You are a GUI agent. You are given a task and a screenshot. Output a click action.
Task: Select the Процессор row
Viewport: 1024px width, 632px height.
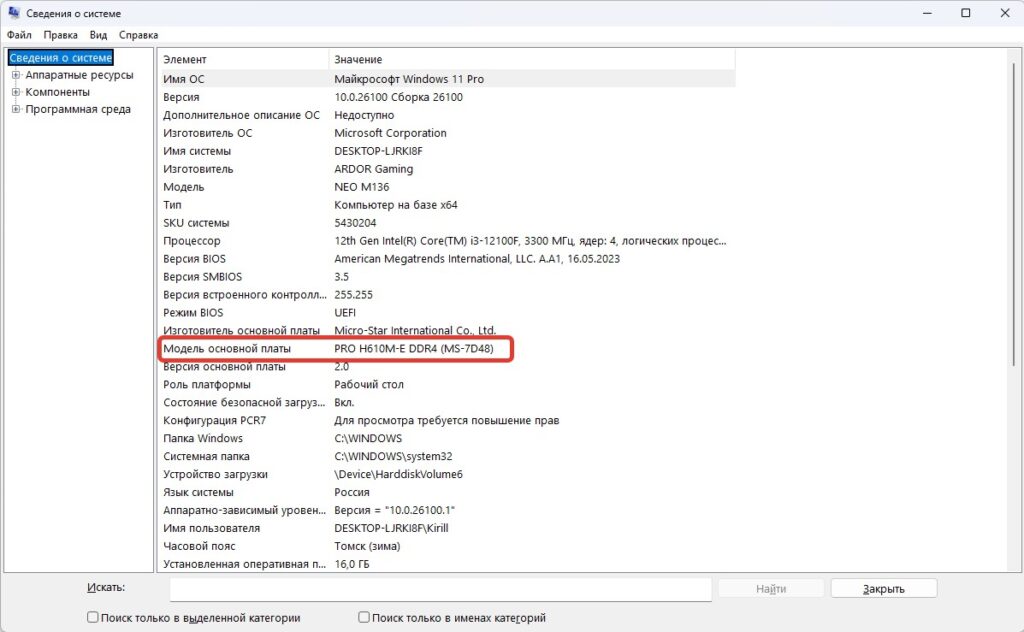click(447, 241)
